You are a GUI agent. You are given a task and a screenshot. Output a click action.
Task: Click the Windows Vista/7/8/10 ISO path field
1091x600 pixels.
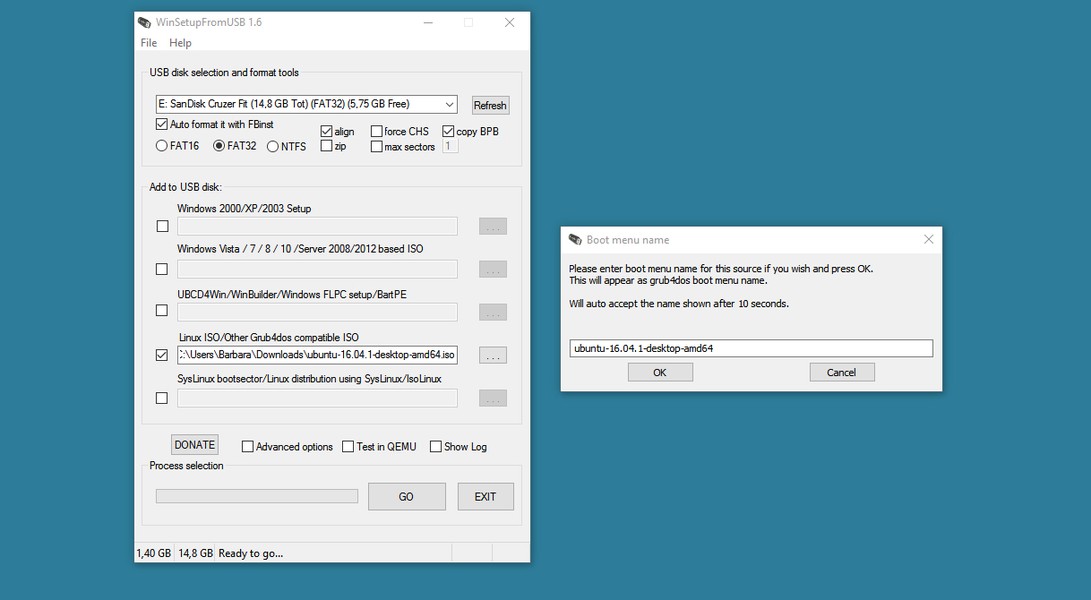pos(317,269)
